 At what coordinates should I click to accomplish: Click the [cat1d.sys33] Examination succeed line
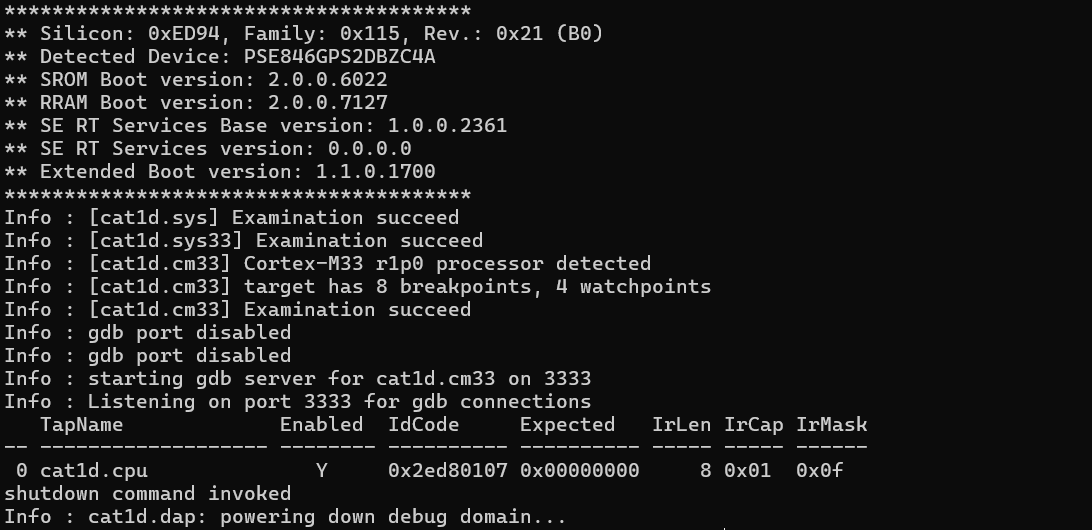click(x=244, y=241)
